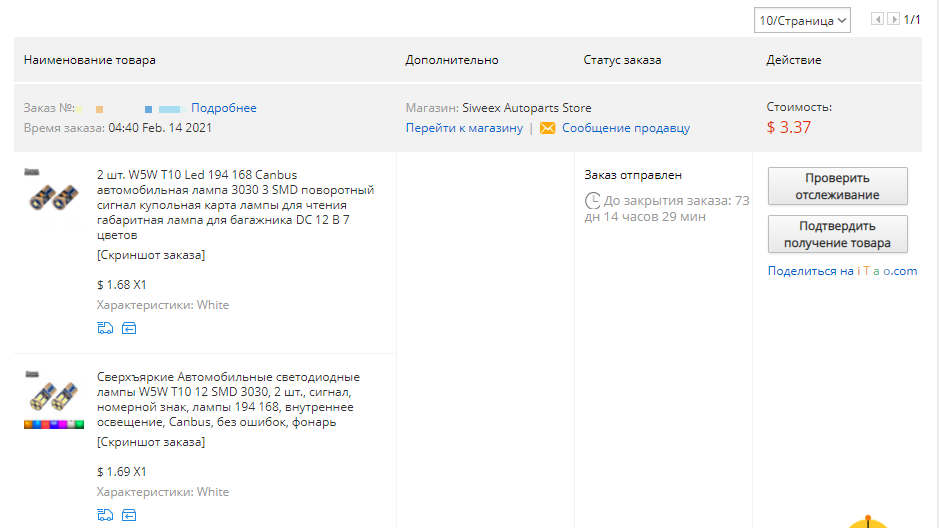This screenshot has width=939, height=528.
Task: Open the 10/Страница page size dropdown
Action: pyautogui.click(x=802, y=20)
